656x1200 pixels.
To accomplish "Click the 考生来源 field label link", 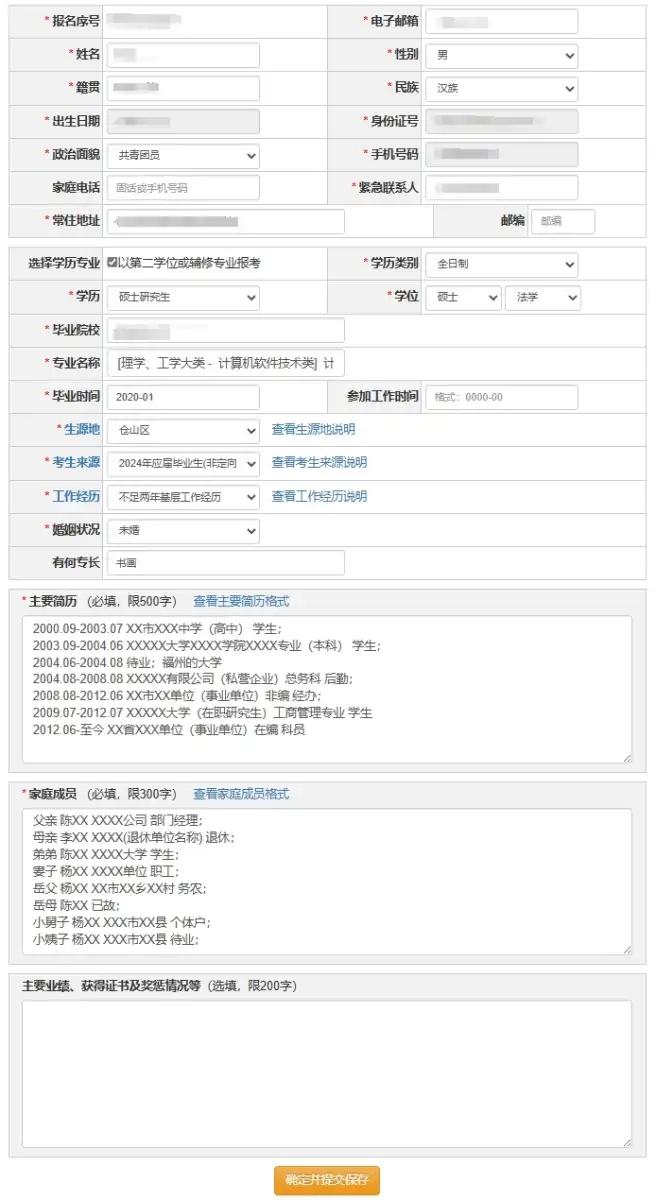I will (x=76, y=463).
